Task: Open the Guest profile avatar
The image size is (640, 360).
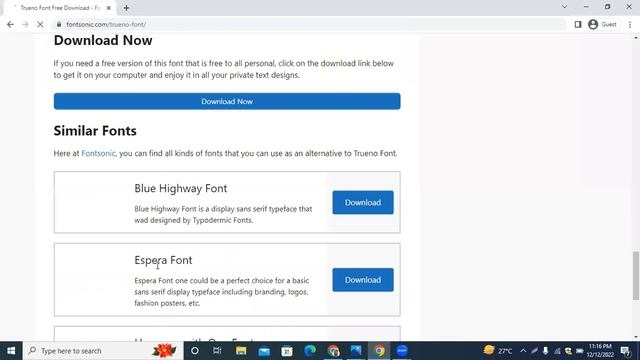Action: coord(593,24)
